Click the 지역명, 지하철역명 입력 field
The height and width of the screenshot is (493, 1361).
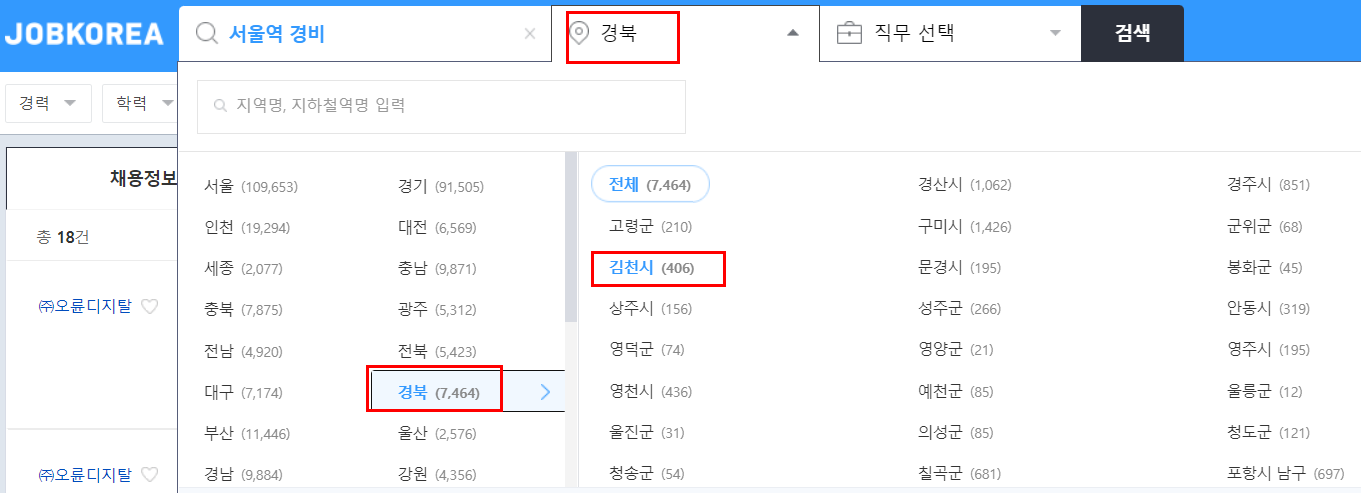[441, 106]
